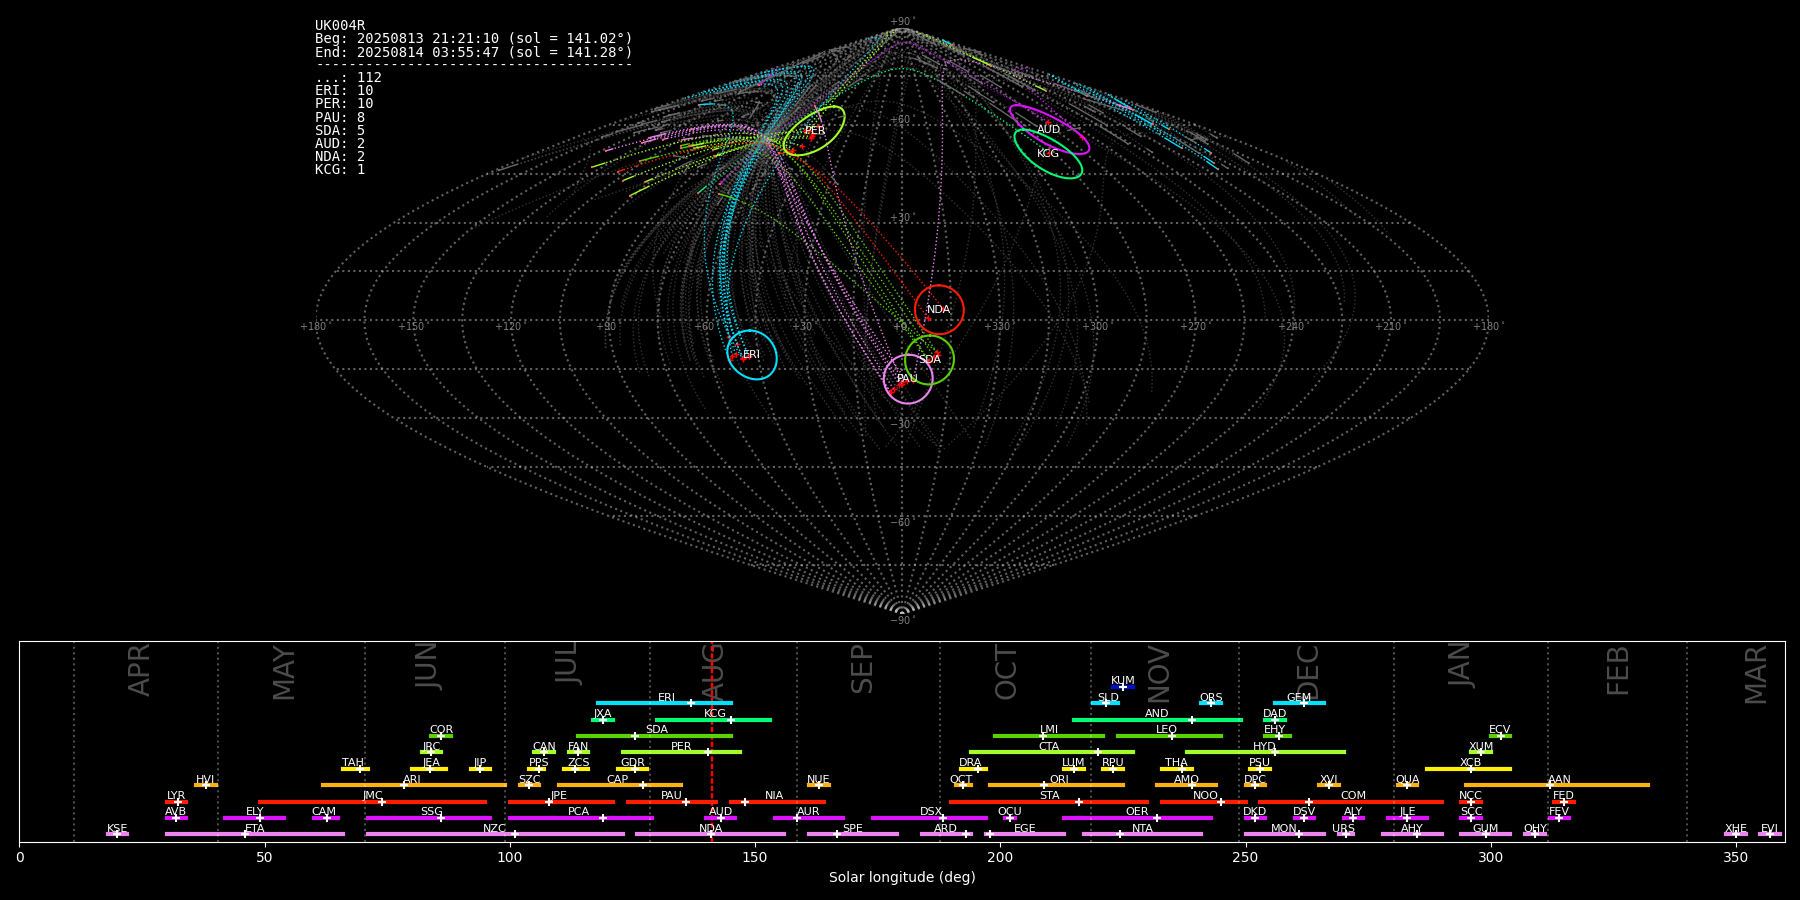Click the pink PAU radiant circle on sky map
The height and width of the screenshot is (900, 1800).
tap(908, 379)
